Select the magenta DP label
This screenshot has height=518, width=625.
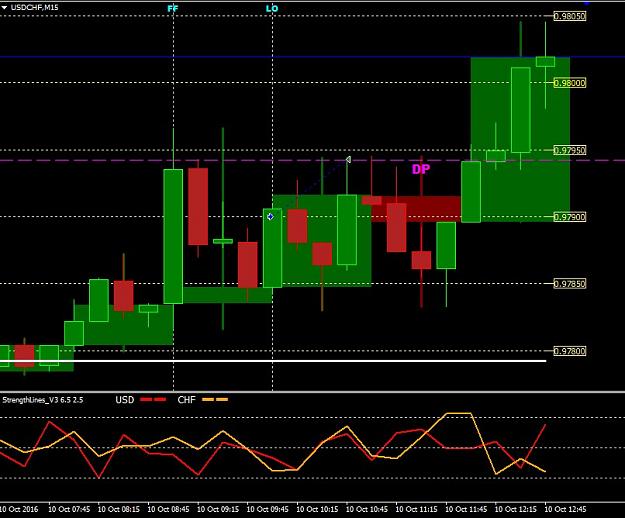click(421, 169)
